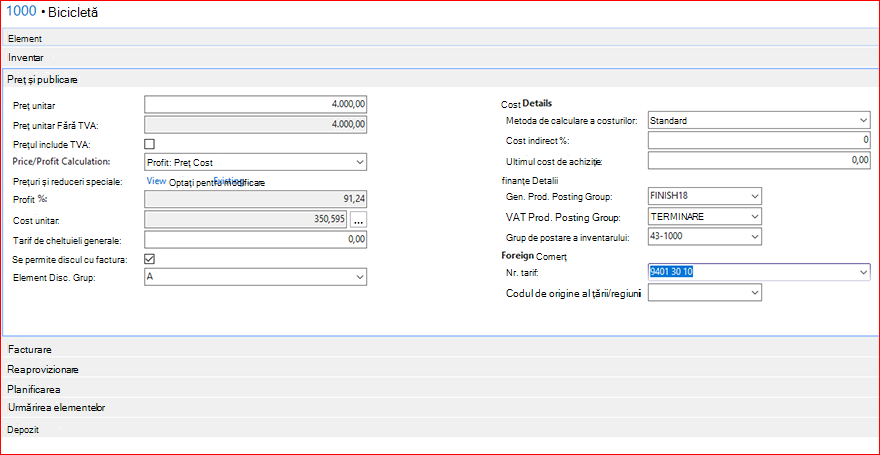Expand the Facturare section
The height and width of the screenshot is (455, 880).
coord(440,349)
